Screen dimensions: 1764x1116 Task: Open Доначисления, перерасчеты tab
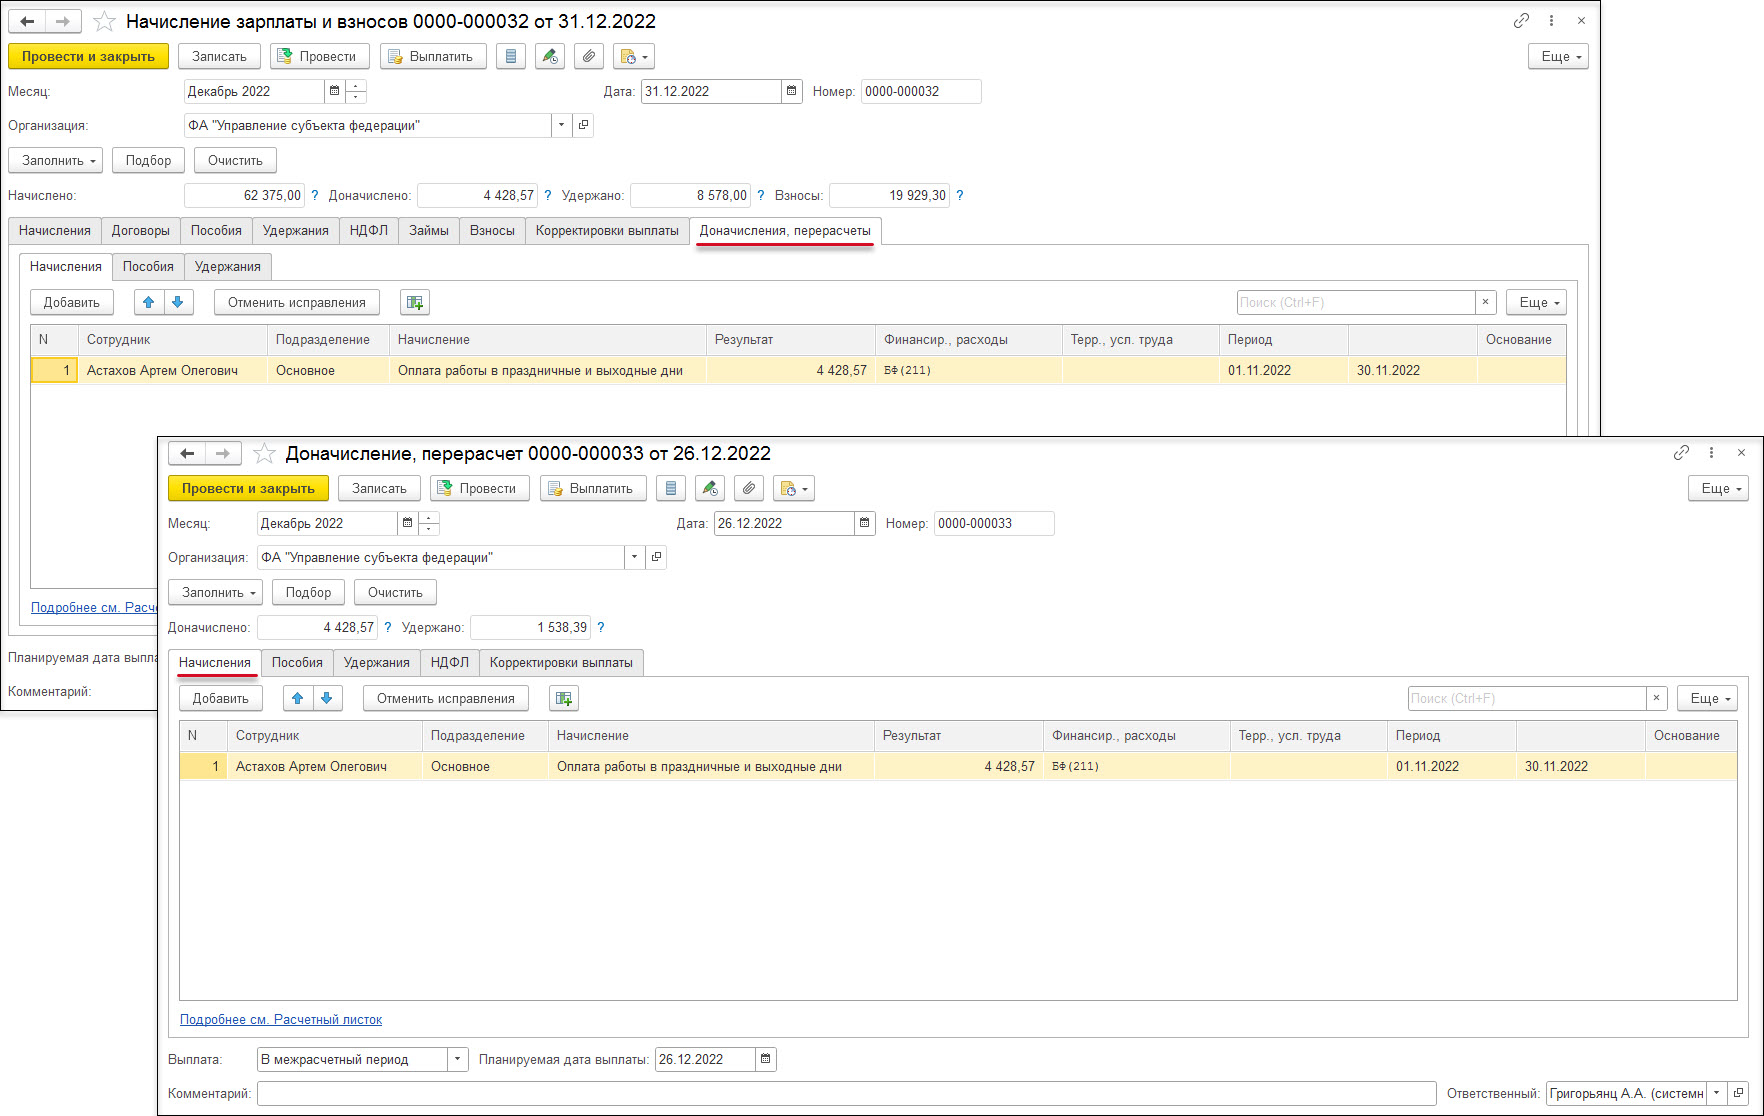(785, 231)
